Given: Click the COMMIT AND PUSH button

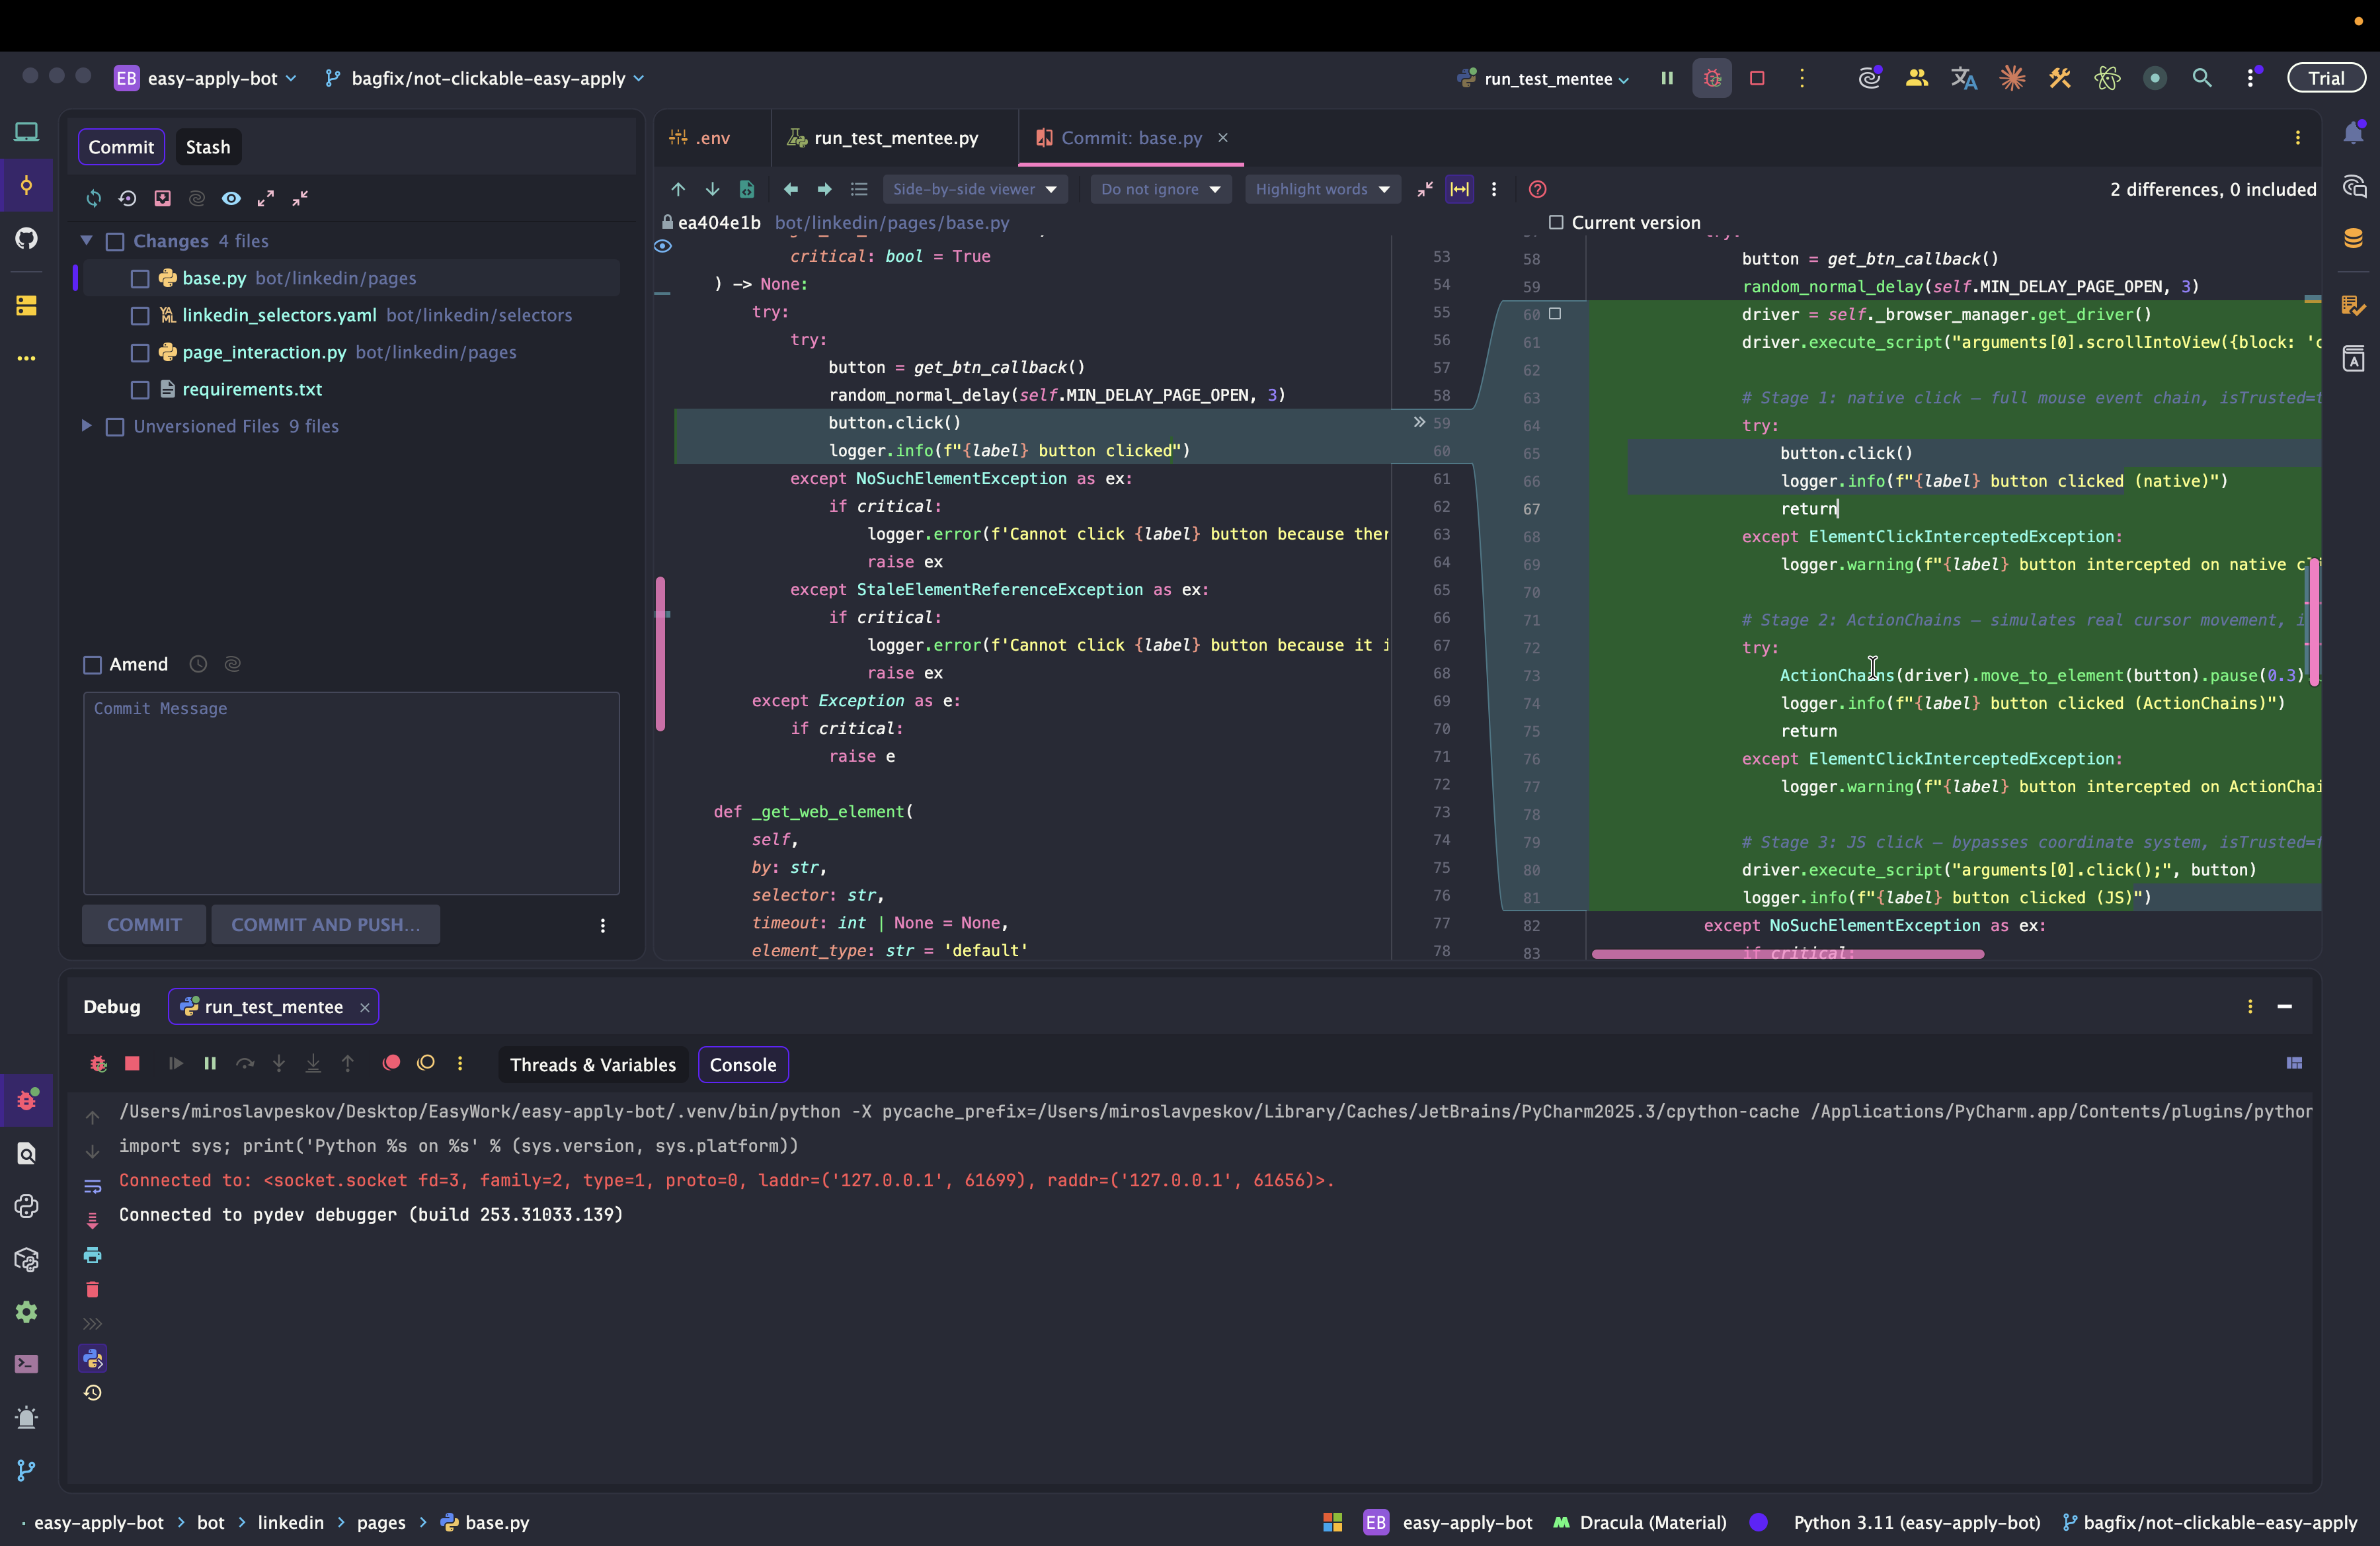Looking at the screenshot, I should (324, 924).
